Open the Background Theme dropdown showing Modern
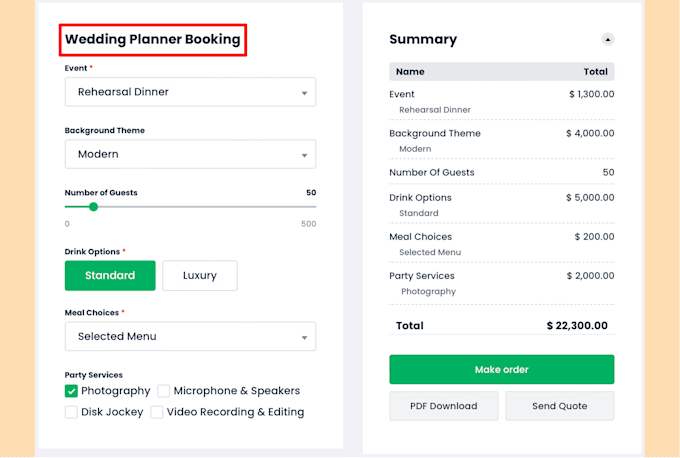680x458 pixels. pos(190,154)
